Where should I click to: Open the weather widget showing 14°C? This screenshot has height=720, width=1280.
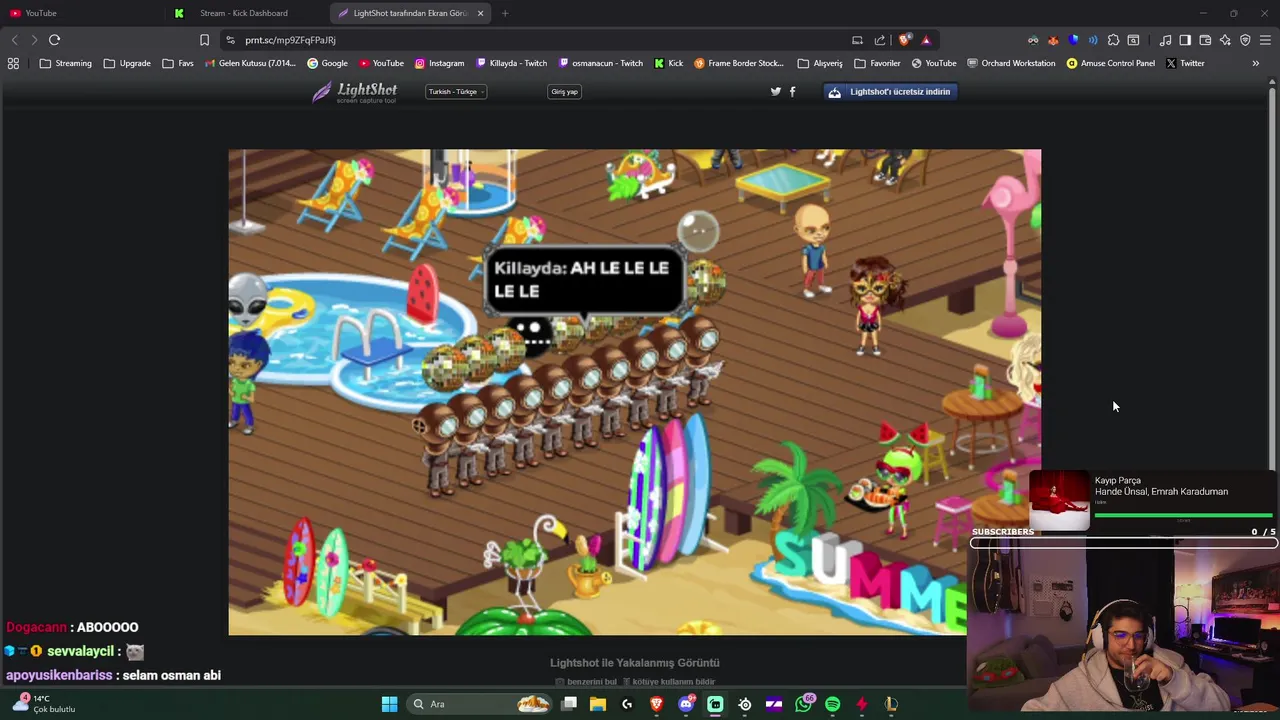(42, 704)
